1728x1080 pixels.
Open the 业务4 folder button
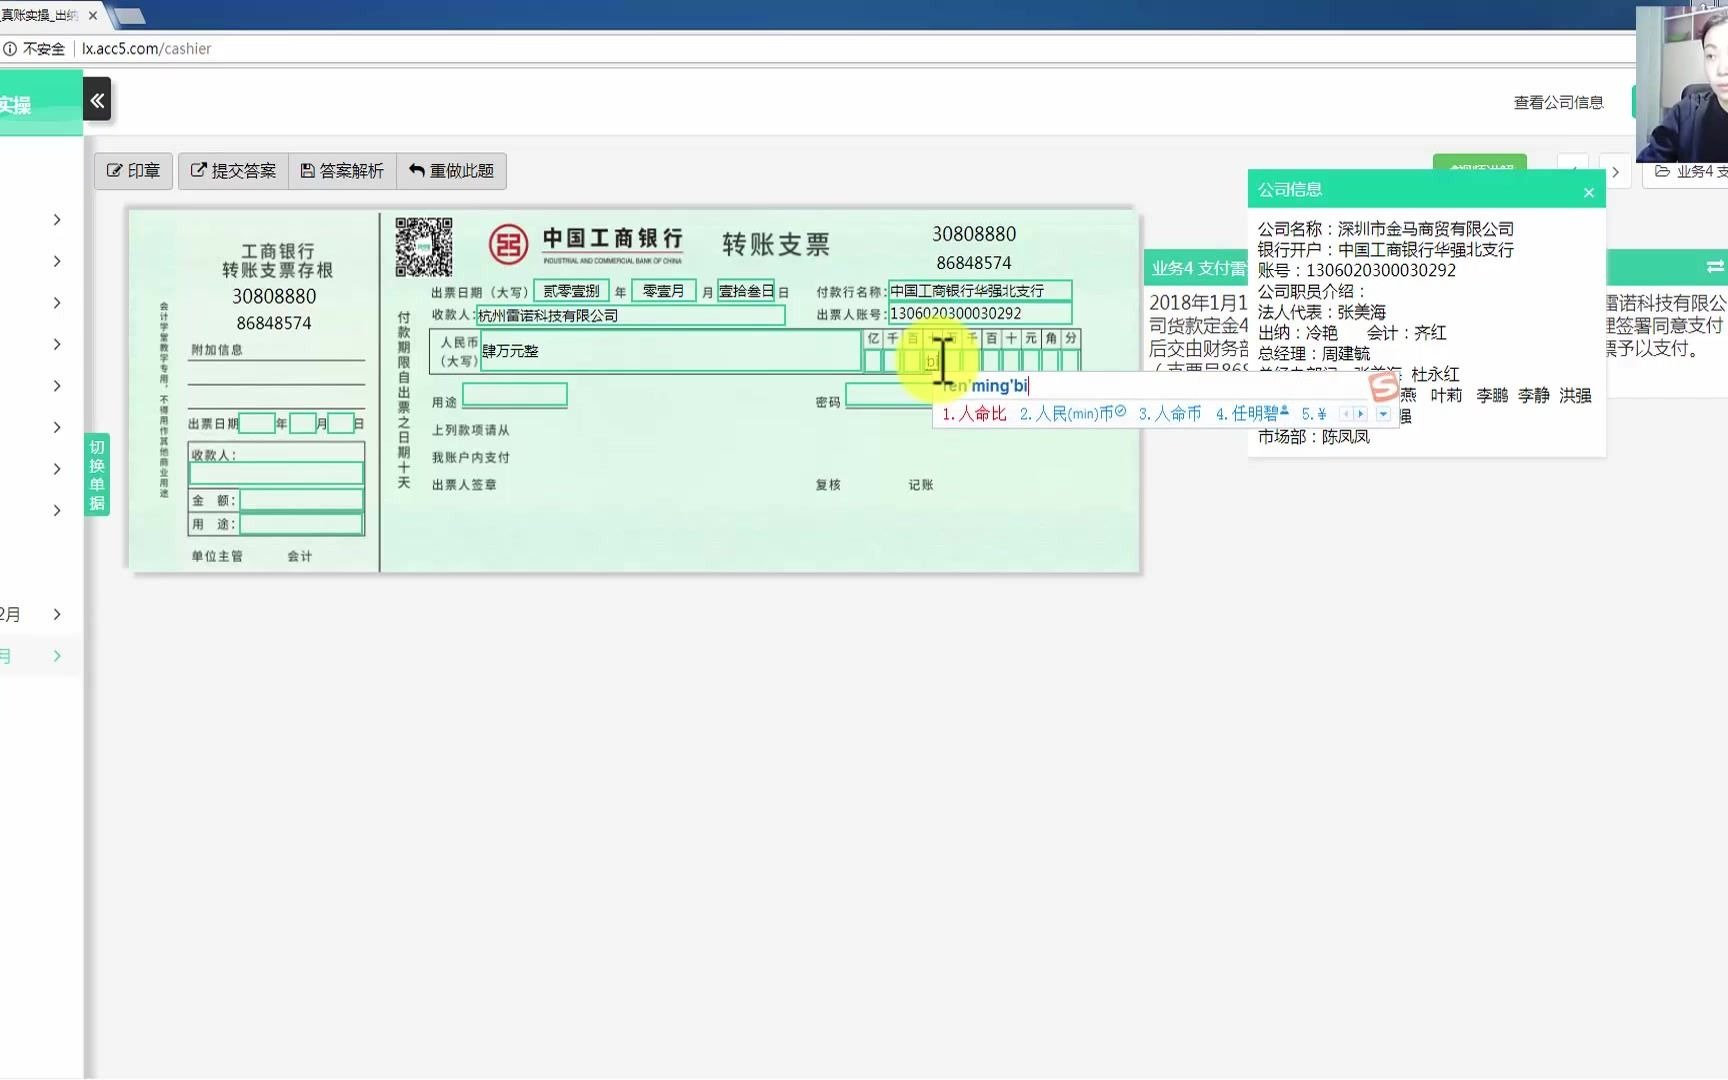(1686, 172)
